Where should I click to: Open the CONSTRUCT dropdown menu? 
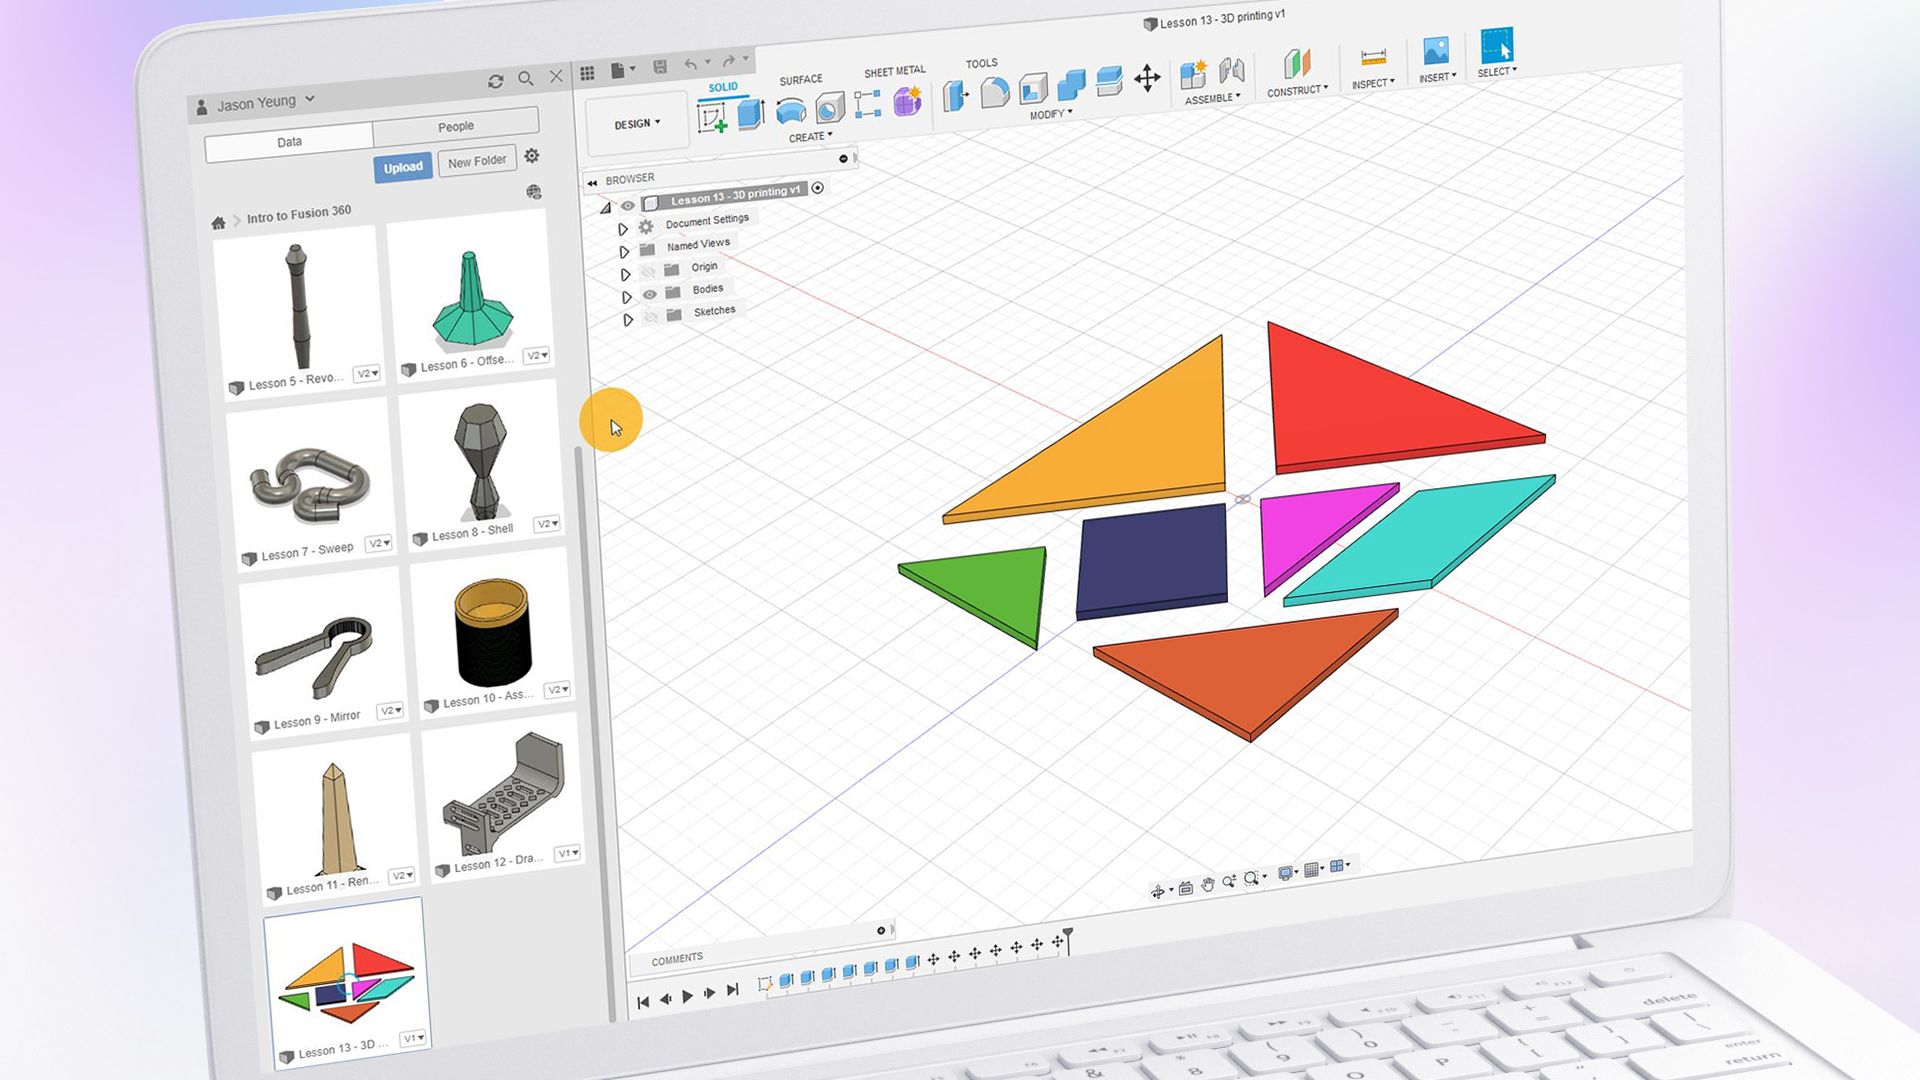tap(1298, 91)
